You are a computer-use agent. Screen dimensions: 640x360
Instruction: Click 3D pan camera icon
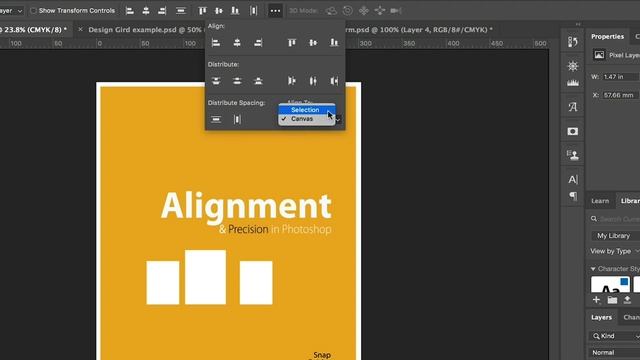(x=364, y=11)
